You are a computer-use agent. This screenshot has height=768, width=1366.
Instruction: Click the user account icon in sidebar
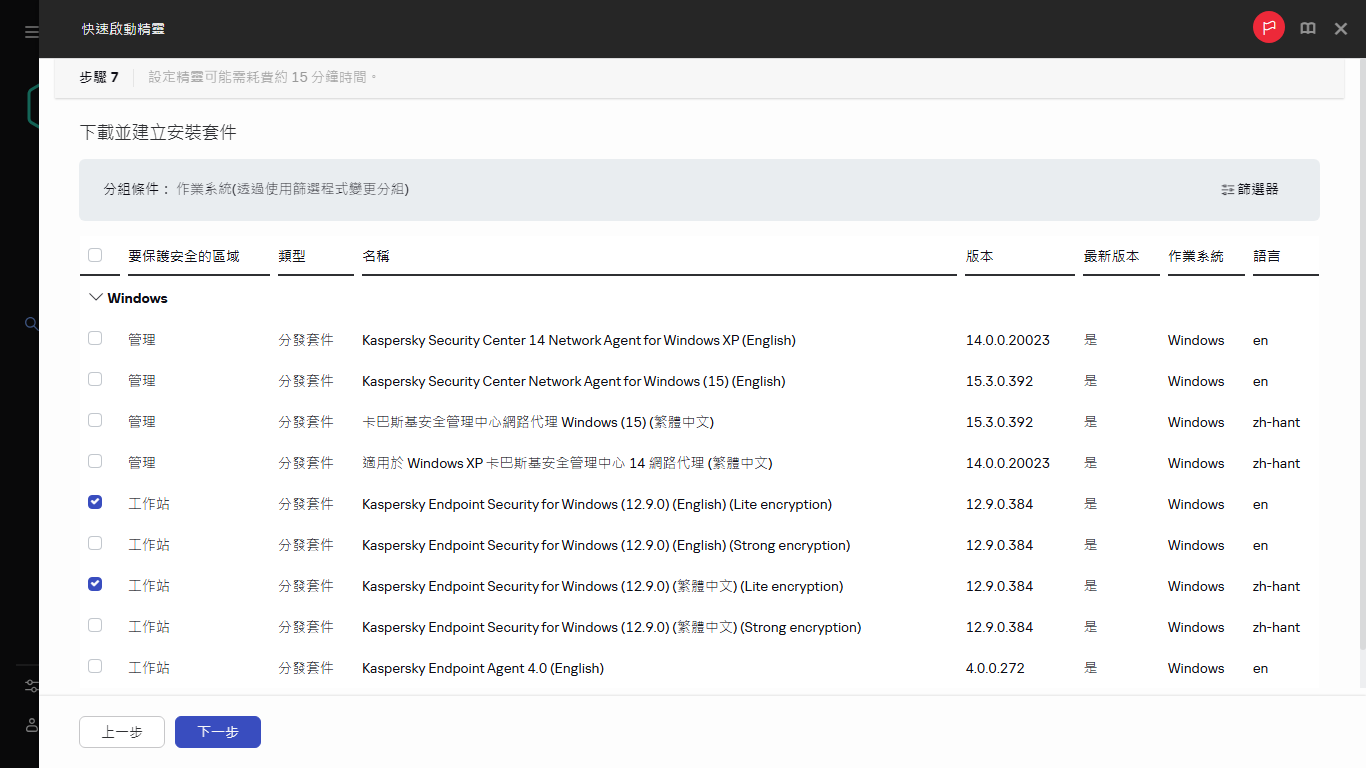(x=31, y=724)
